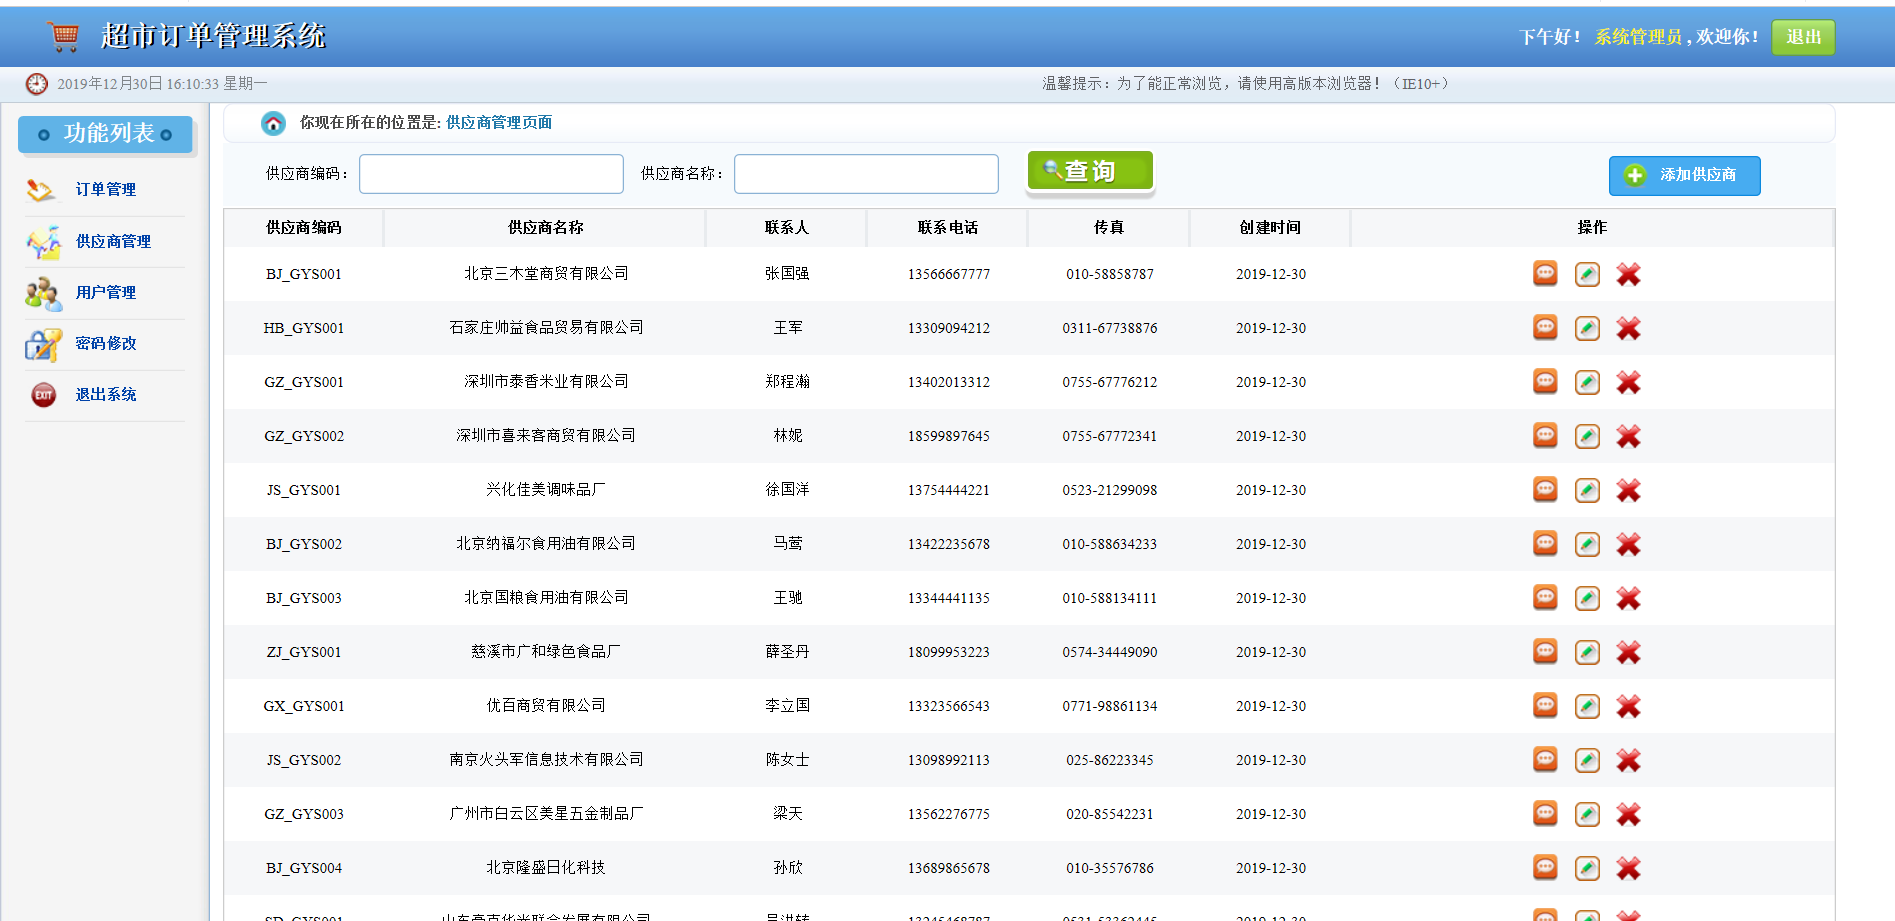View details of supplier GX_GYS001
Screen dimensions: 1895x921
(1545, 705)
